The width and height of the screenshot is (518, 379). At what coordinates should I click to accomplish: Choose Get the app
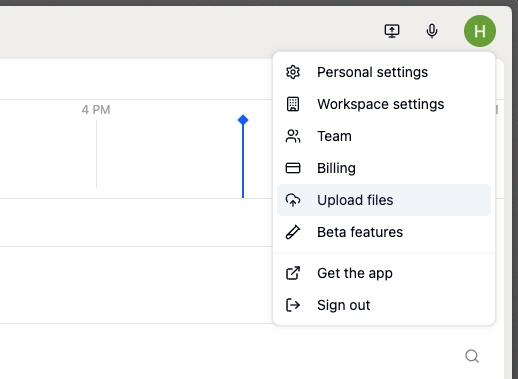[384, 273]
